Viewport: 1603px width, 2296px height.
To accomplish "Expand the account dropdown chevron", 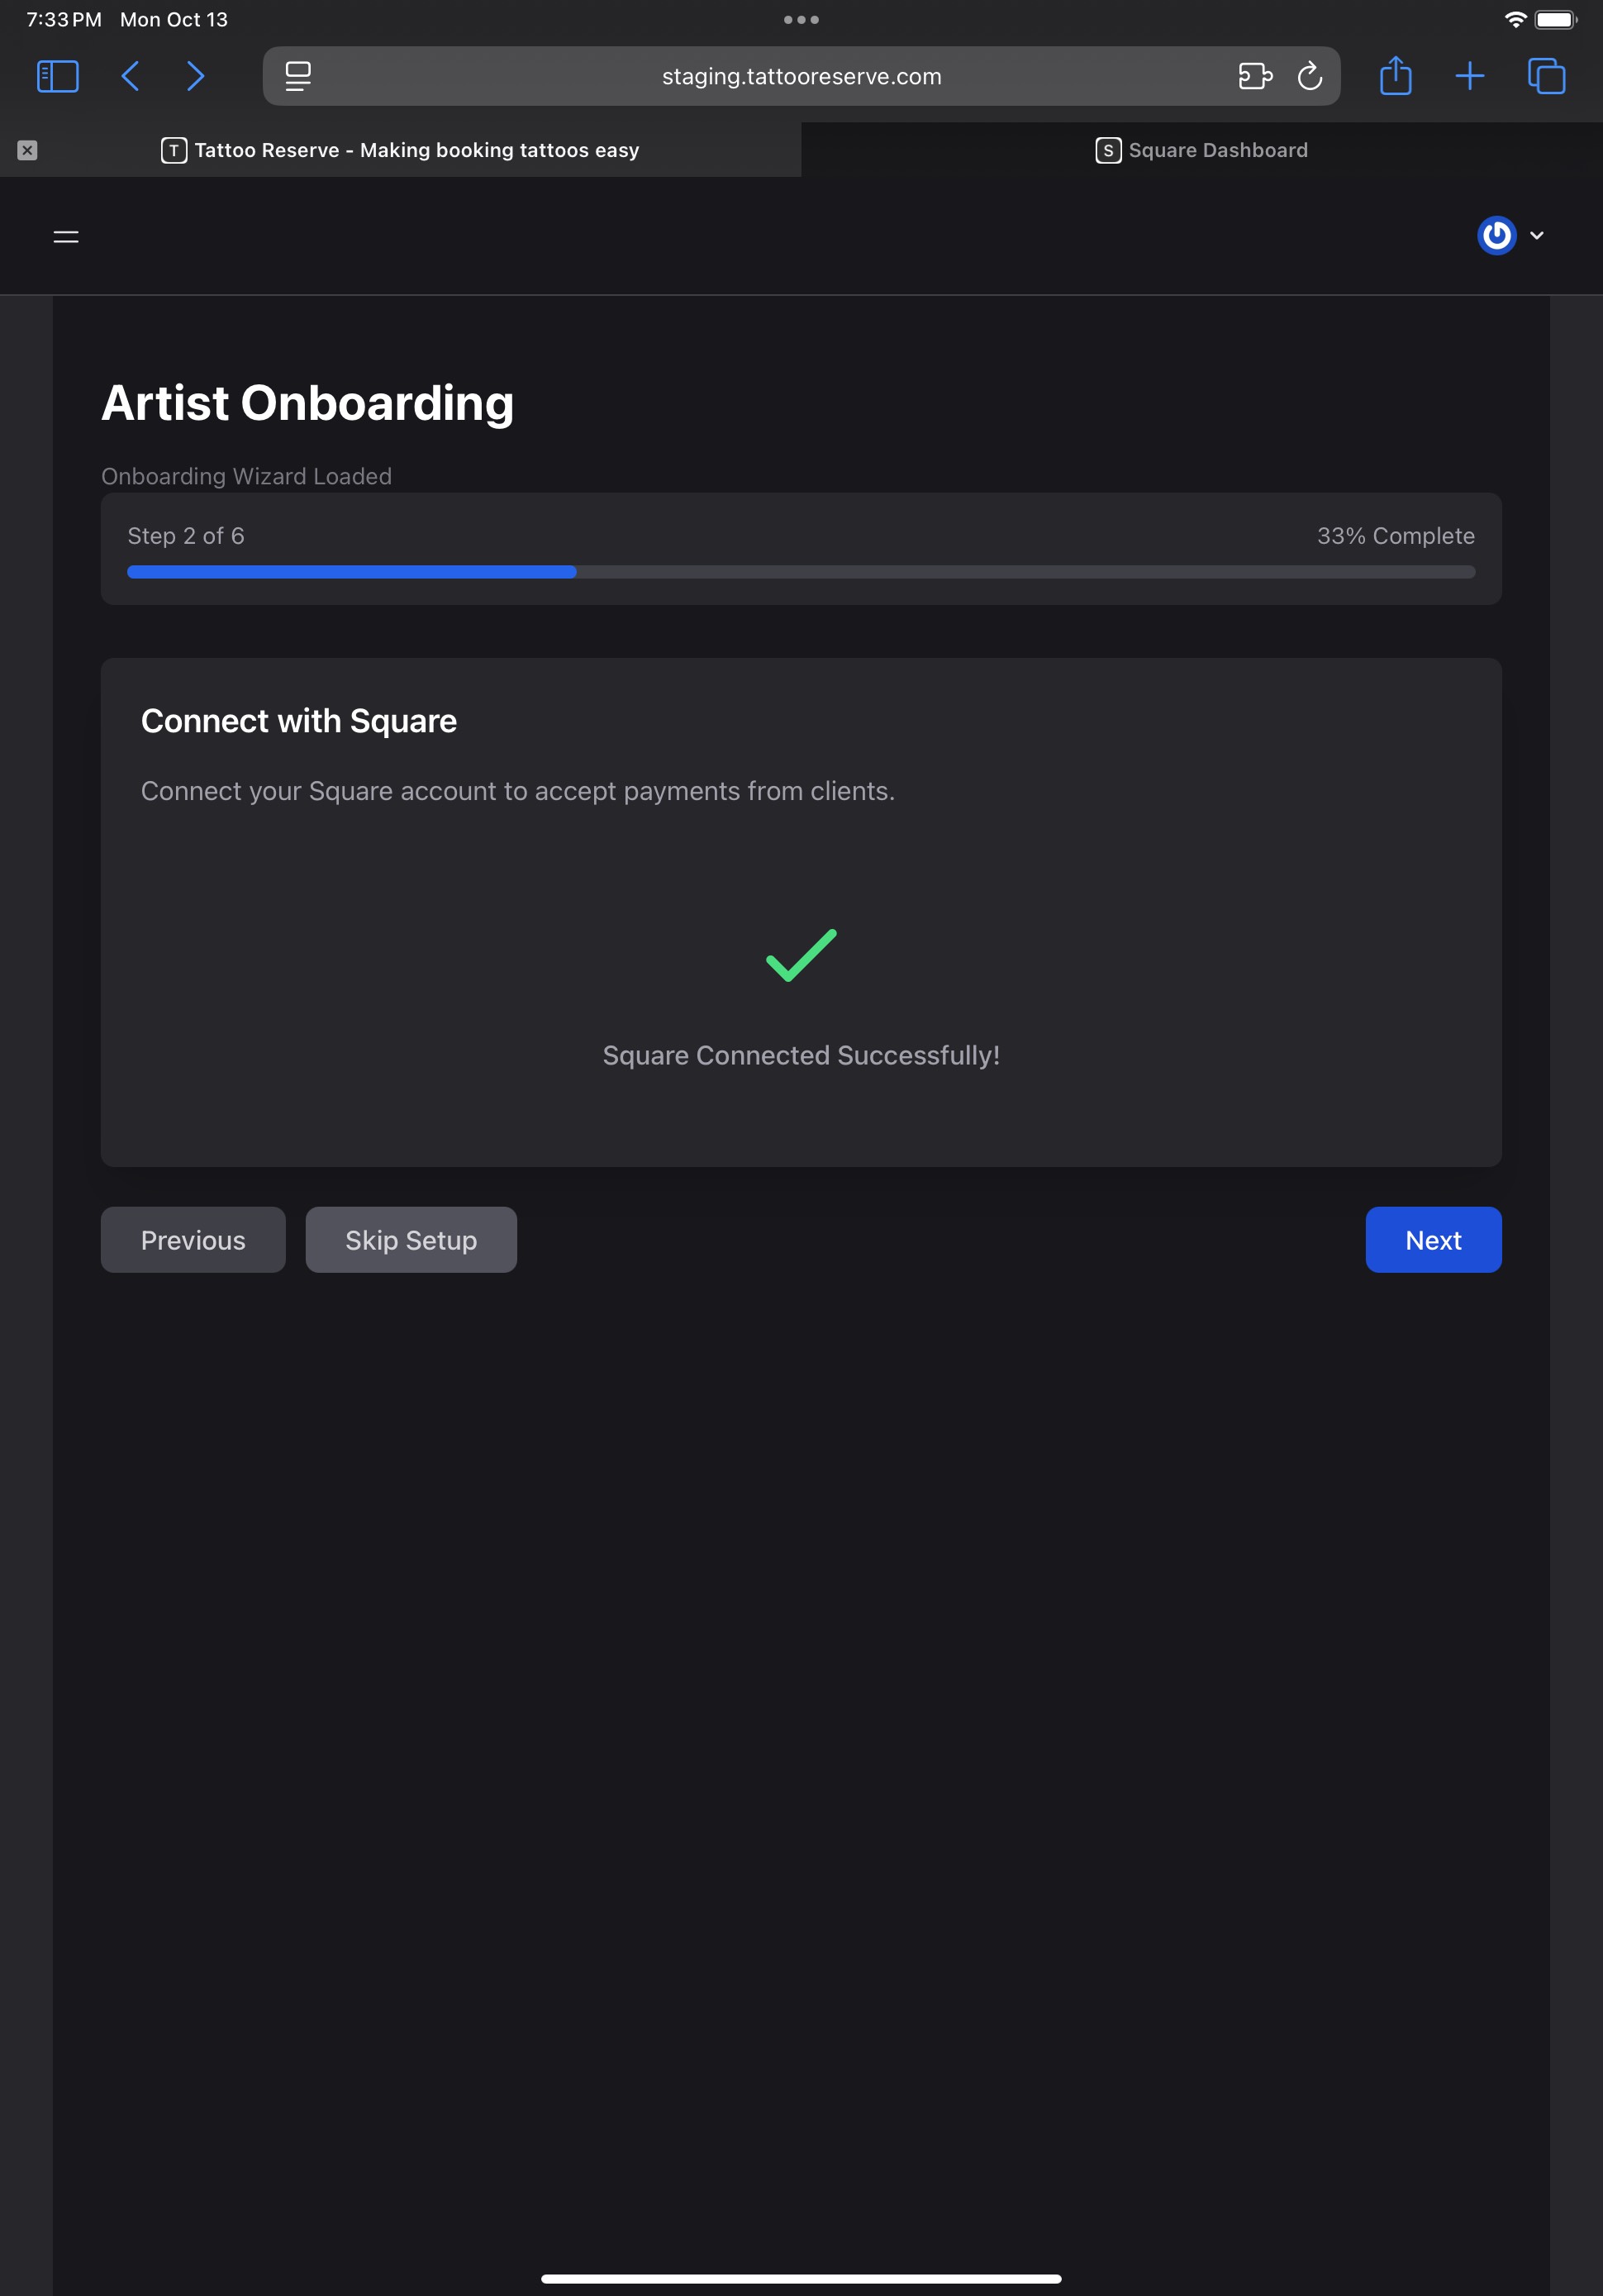I will pyautogui.click(x=1537, y=236).
